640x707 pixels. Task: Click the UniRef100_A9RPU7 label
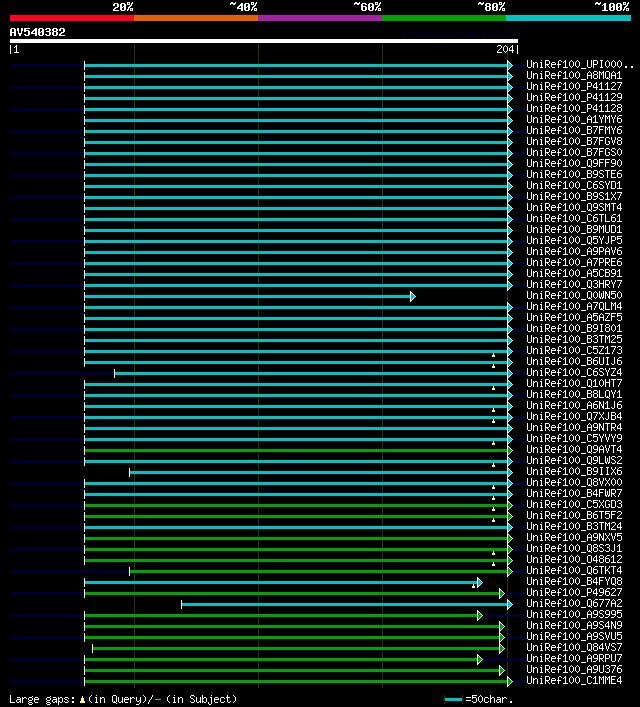574,658
